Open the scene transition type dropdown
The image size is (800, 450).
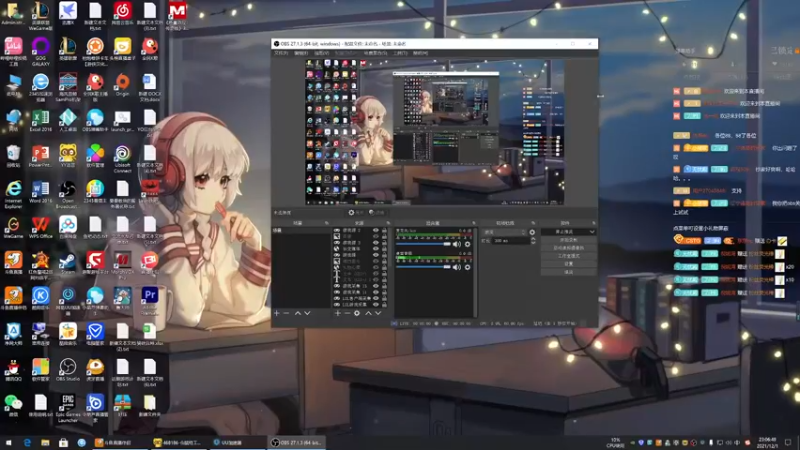point(504,232)
